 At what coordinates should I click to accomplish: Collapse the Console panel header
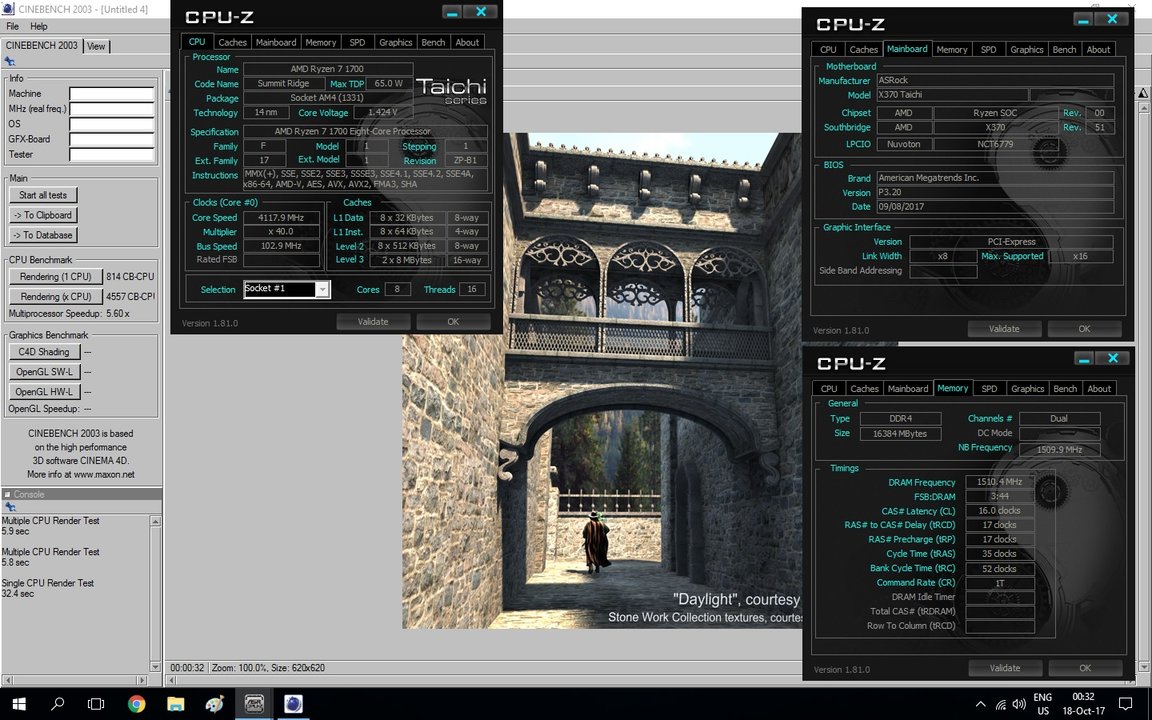pyautogui.click(x=7, y=494)
